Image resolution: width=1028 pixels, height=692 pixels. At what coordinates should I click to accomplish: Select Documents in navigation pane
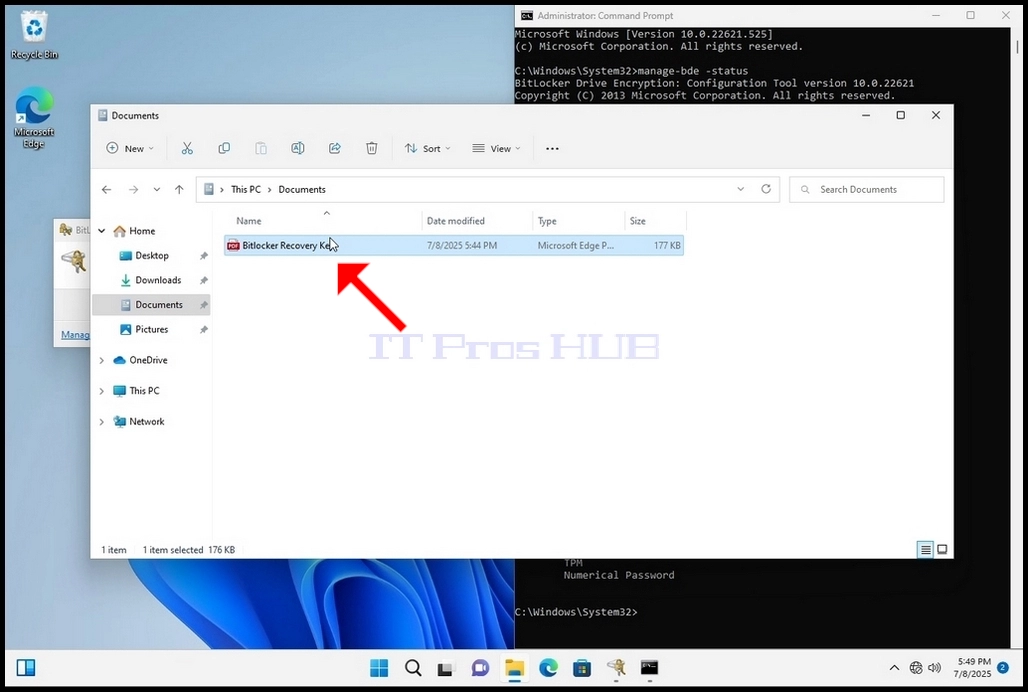click(x=151, y=305)
